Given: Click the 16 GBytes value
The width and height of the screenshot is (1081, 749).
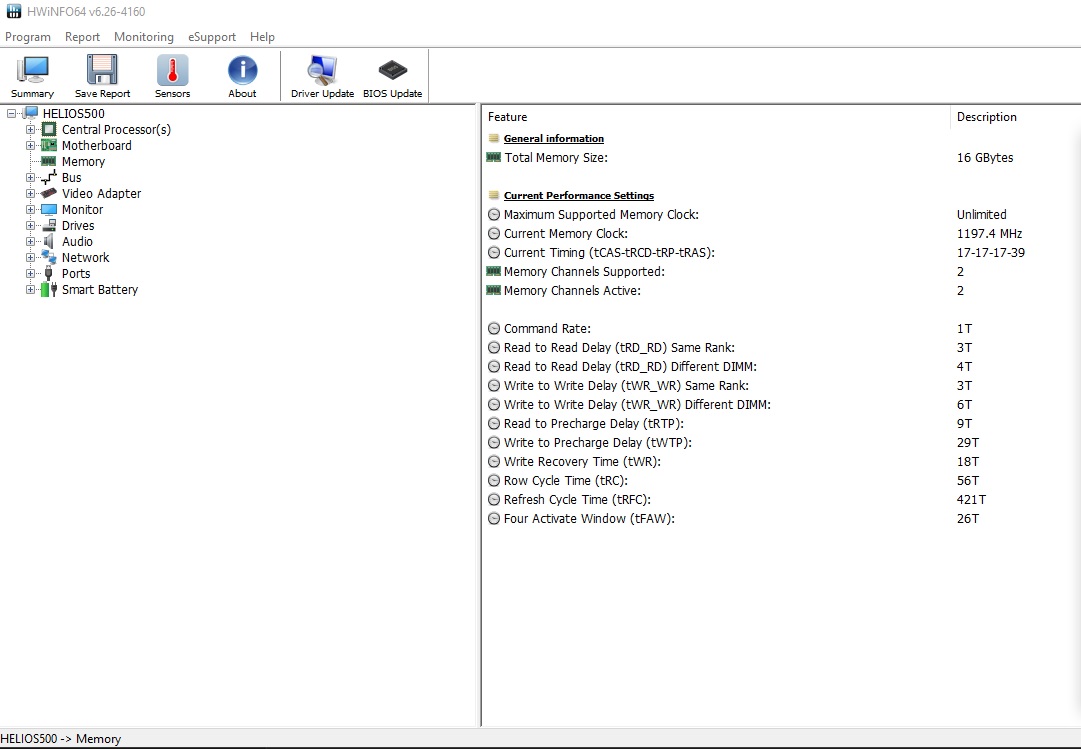Looking at the screenshot, I should pos(984,157).
